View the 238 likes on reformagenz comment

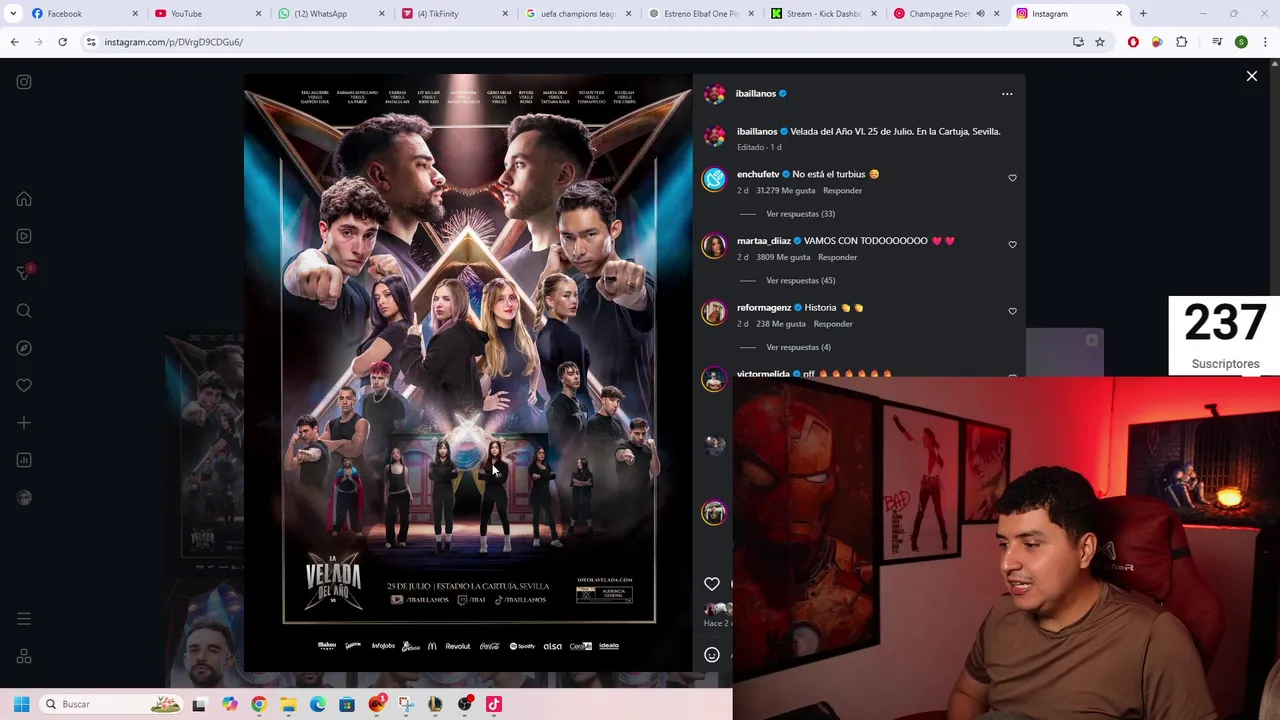(x=781, y=324)
